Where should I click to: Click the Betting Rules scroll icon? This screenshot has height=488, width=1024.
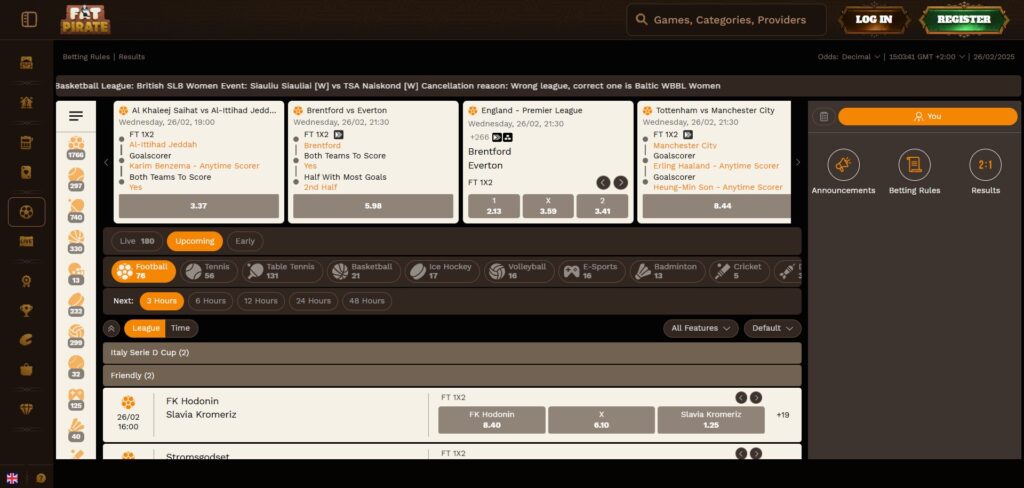(914, 165)
